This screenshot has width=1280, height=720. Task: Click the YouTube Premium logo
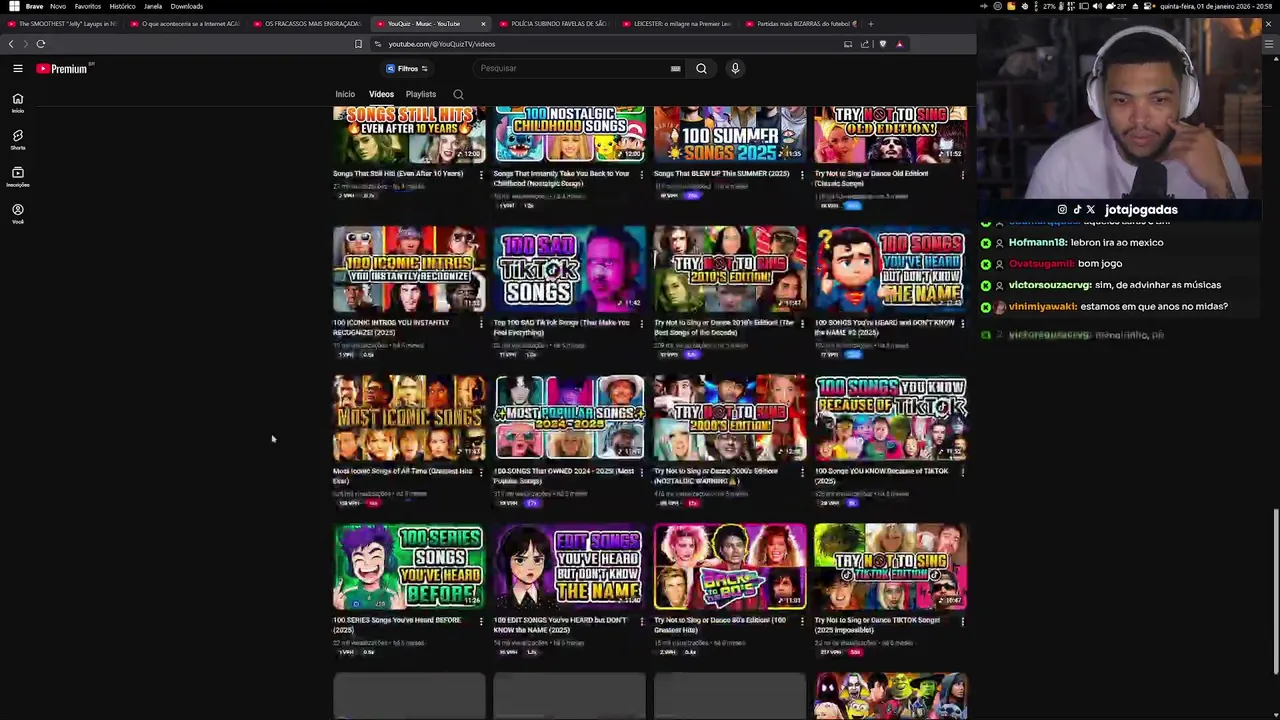point(65,69)
